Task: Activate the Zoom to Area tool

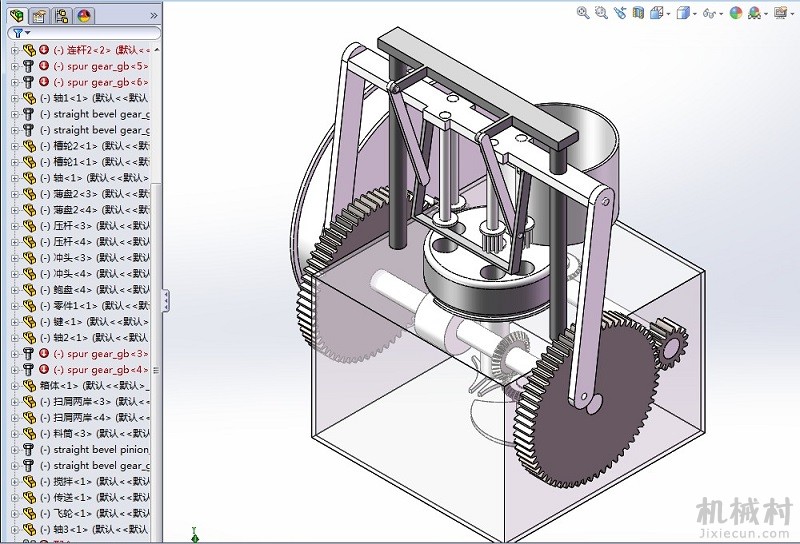Action: pos(602,13)
